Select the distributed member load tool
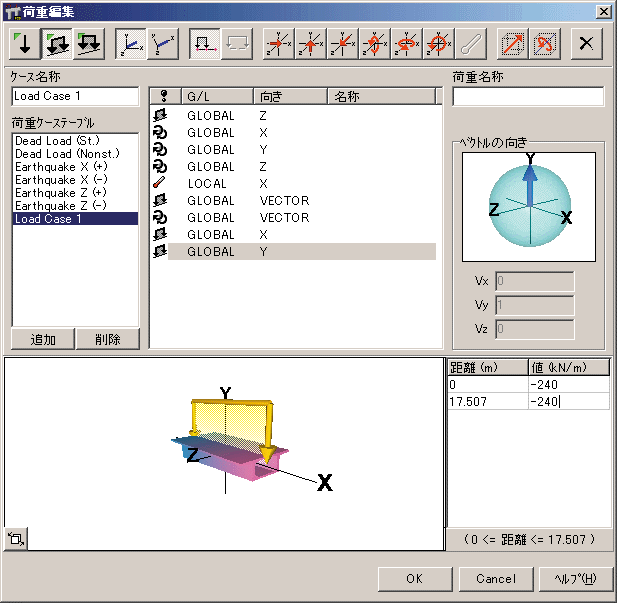 (x=57, y=44)
